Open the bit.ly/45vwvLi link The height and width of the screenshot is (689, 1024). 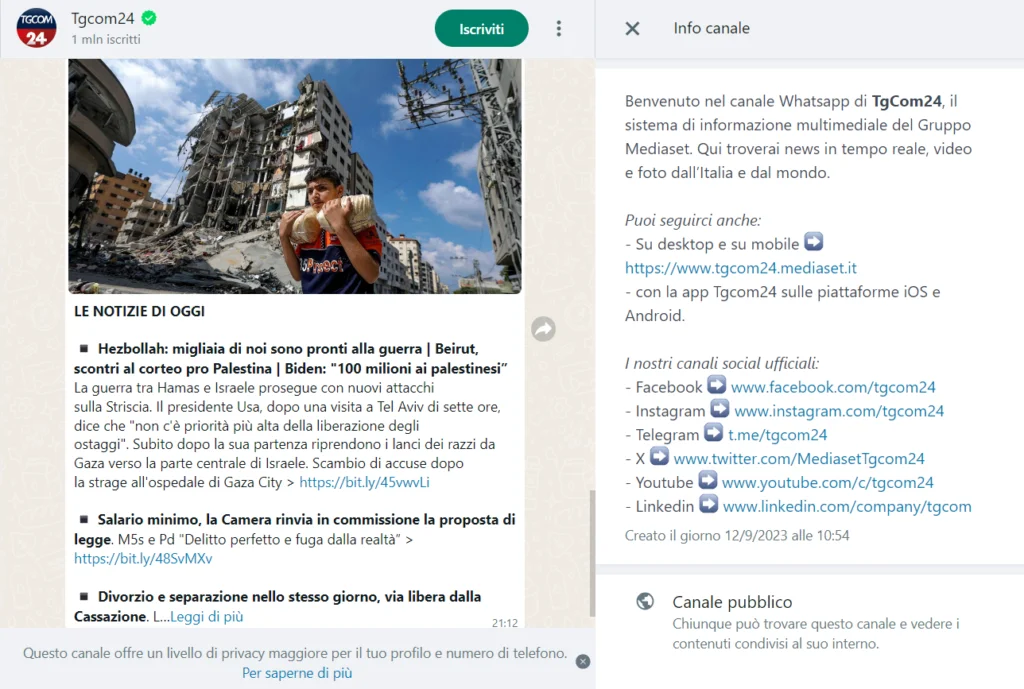pos(364,483)
